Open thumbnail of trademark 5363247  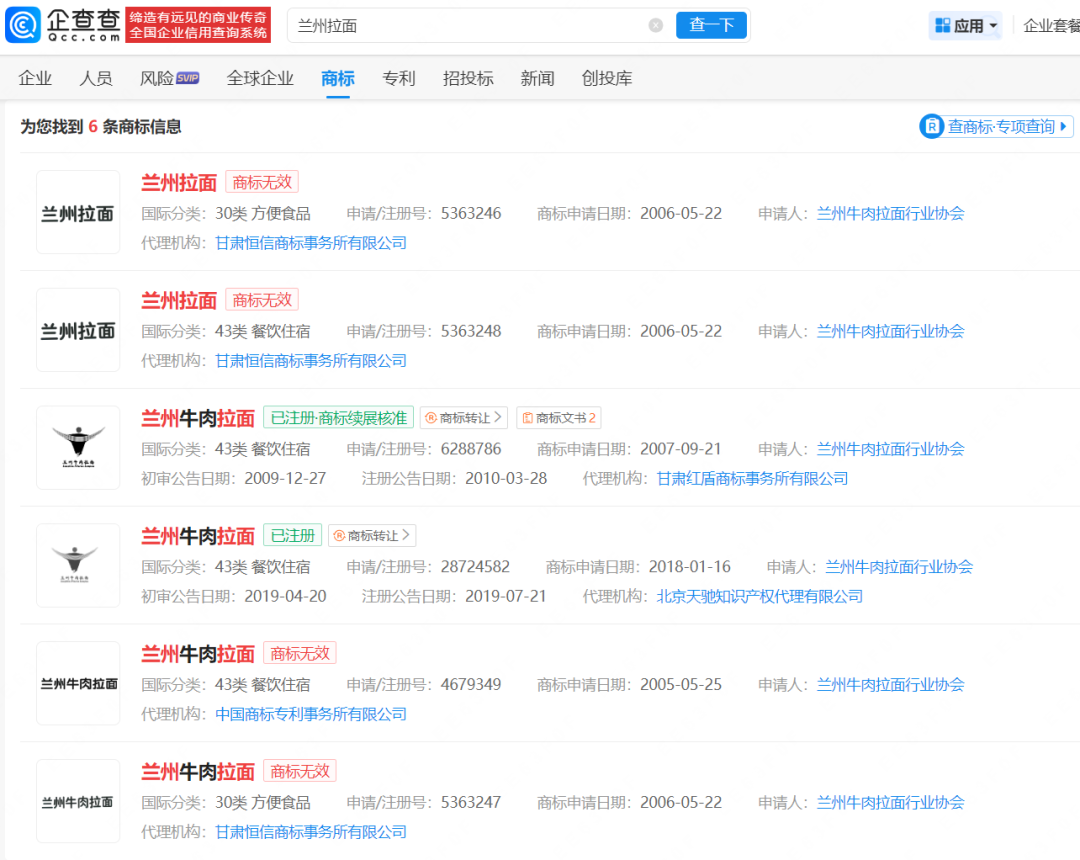tap(78, 801)
